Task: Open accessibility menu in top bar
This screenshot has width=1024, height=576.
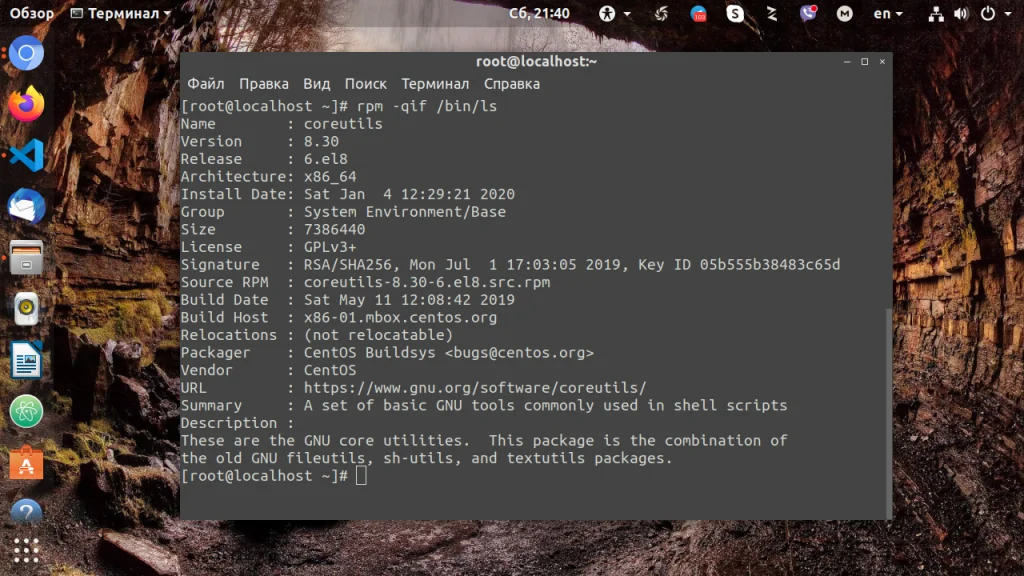Action: (614, 13)
